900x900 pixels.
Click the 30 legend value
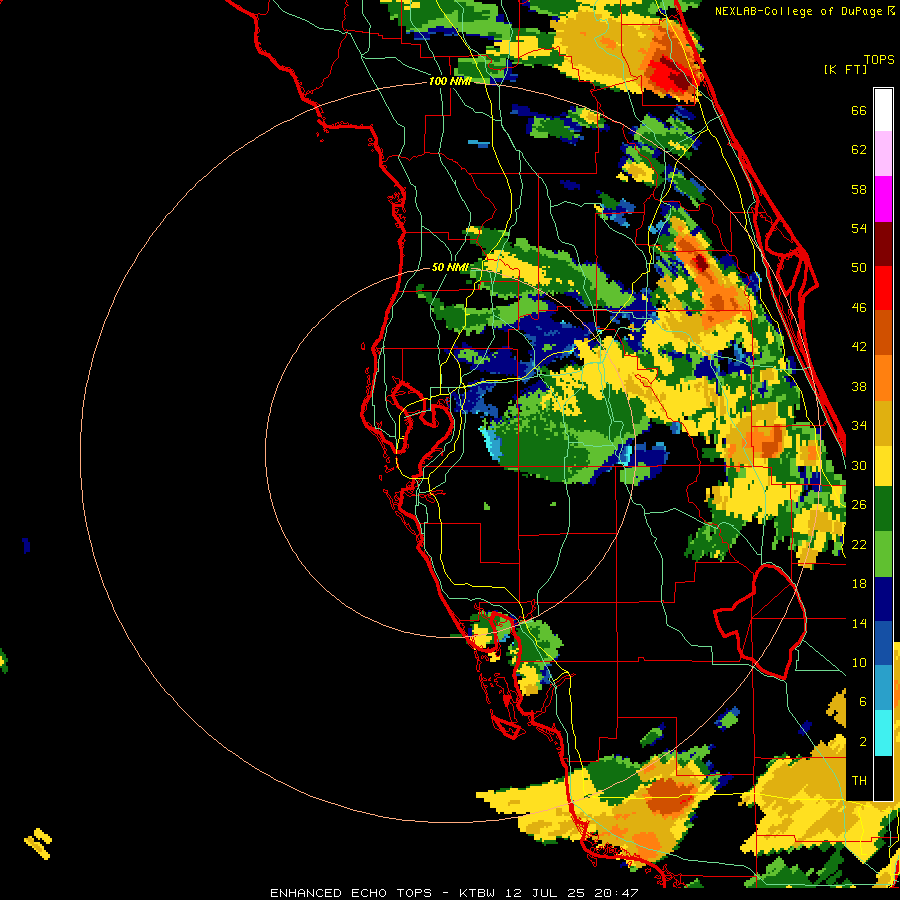click(x=859, y=466)
